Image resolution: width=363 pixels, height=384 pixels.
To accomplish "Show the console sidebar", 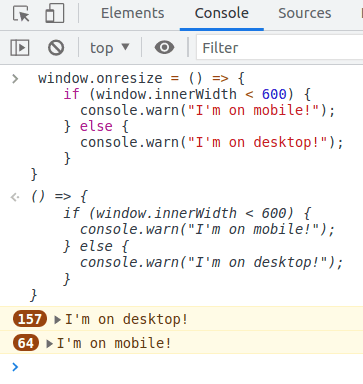I will 20,48.
